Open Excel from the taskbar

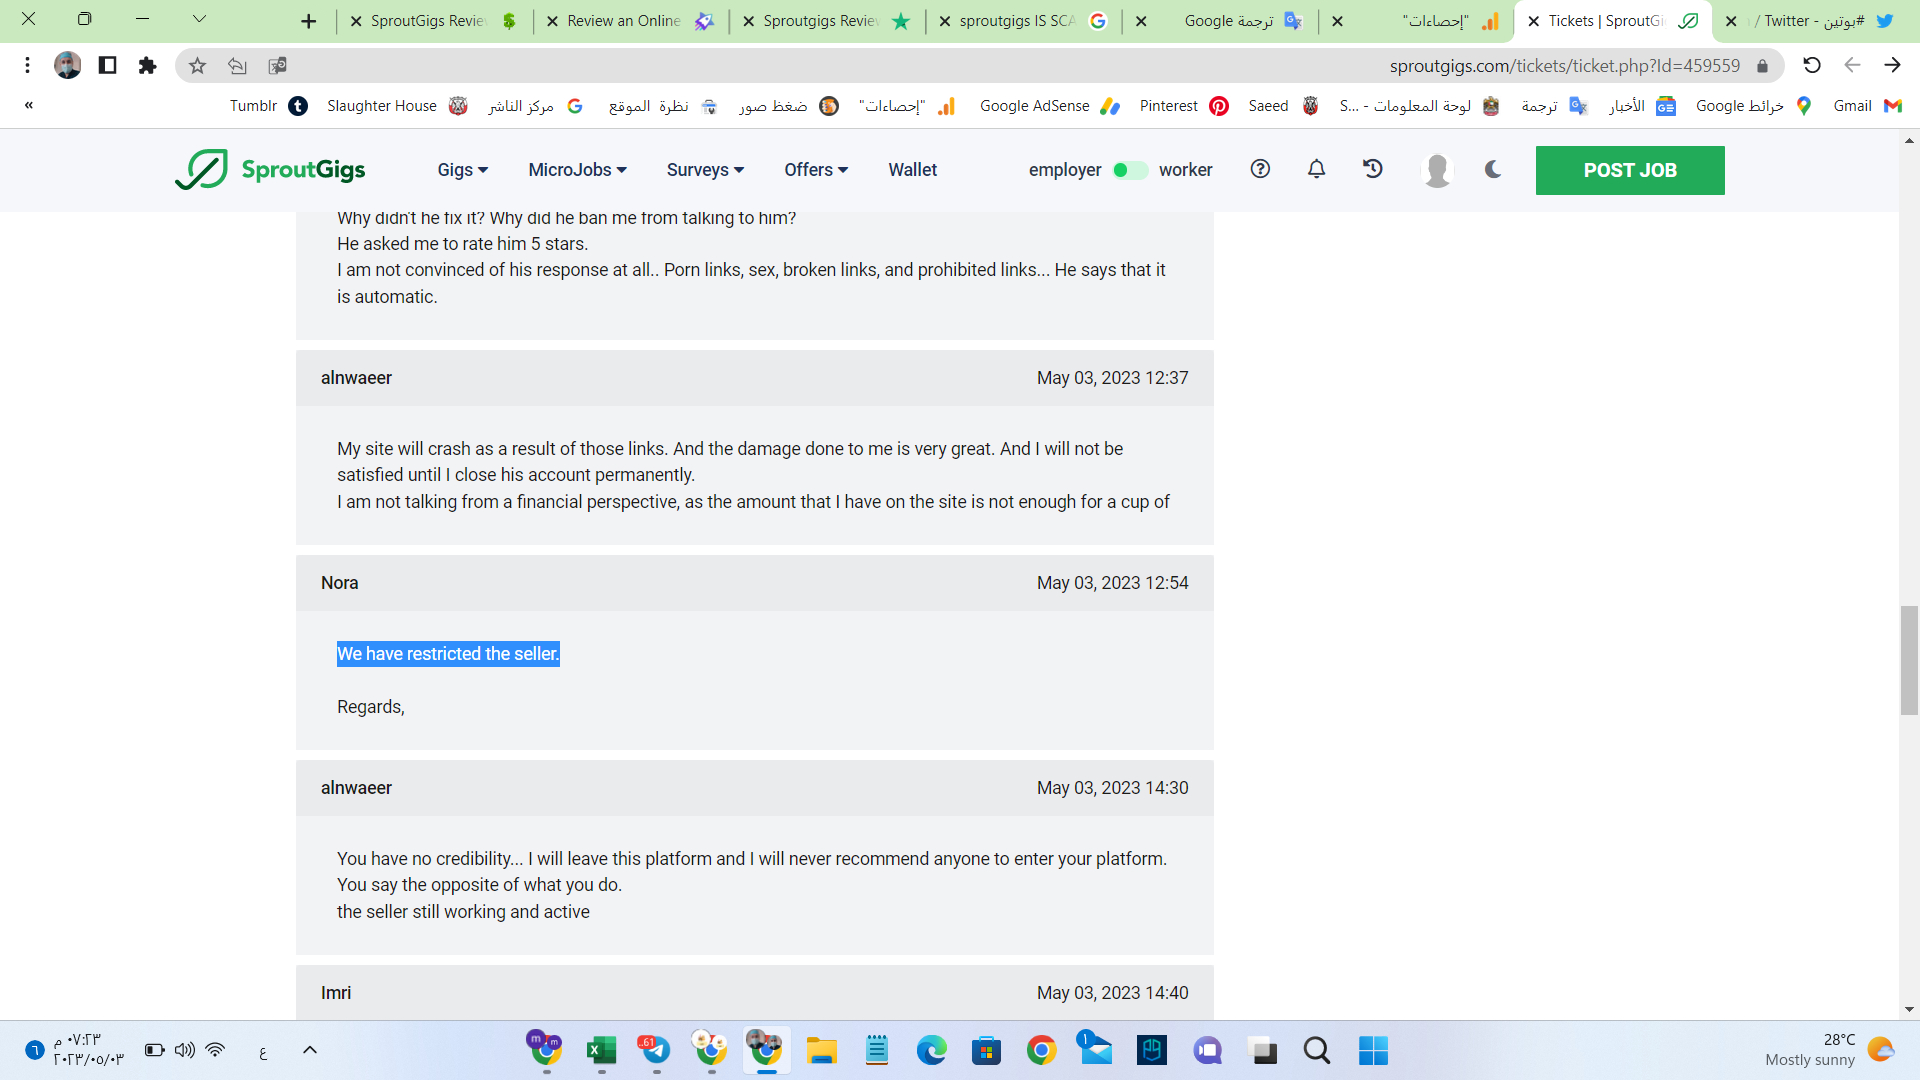pos(601,1051)
